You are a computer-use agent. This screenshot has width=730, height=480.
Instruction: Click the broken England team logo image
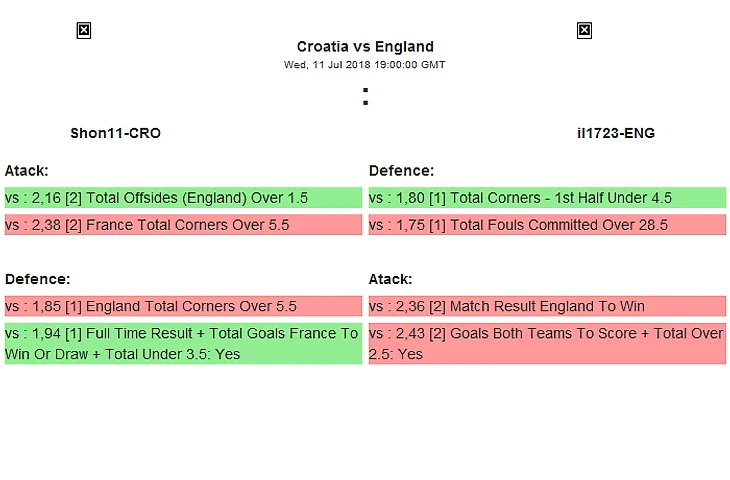tap(585, 31)
